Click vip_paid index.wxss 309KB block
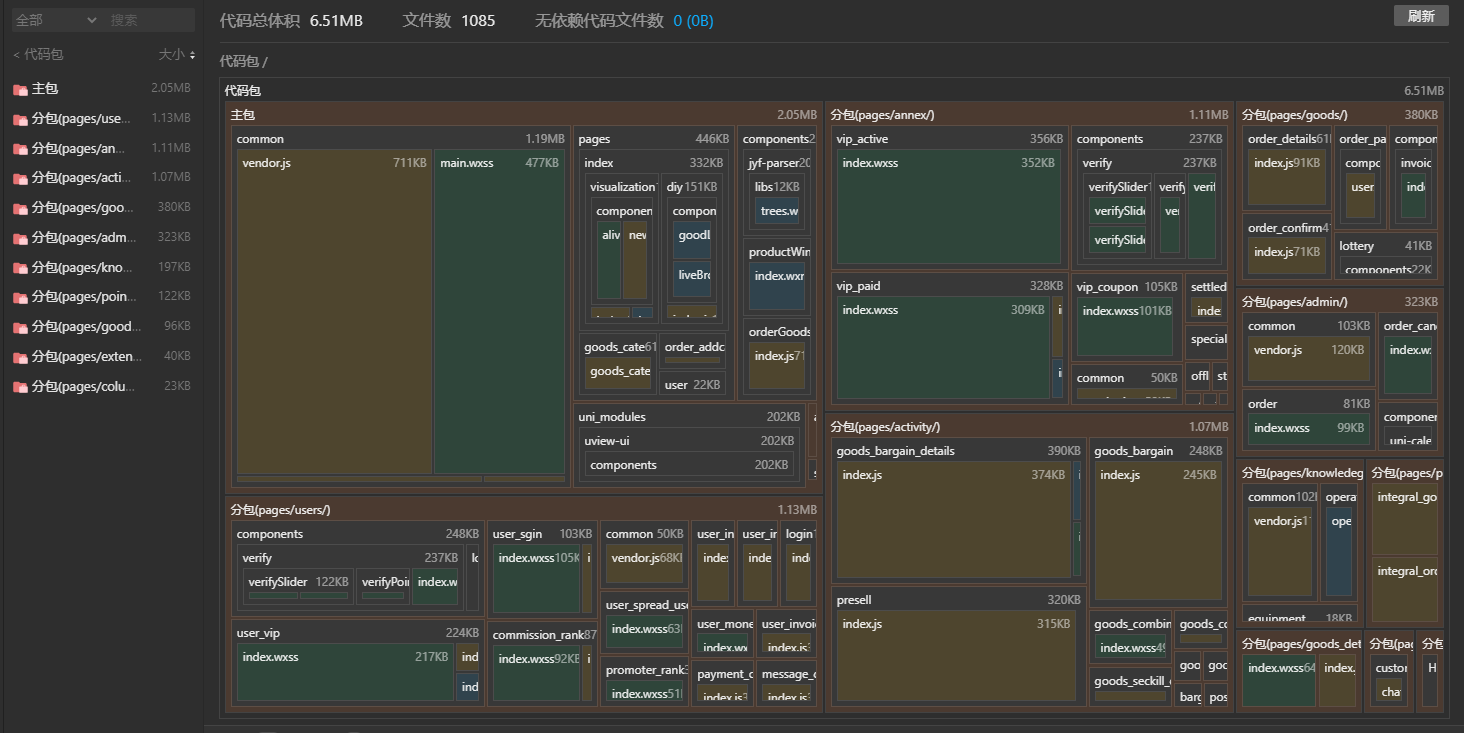Viewport: 1464px width, 733px height. coord(943,347)
